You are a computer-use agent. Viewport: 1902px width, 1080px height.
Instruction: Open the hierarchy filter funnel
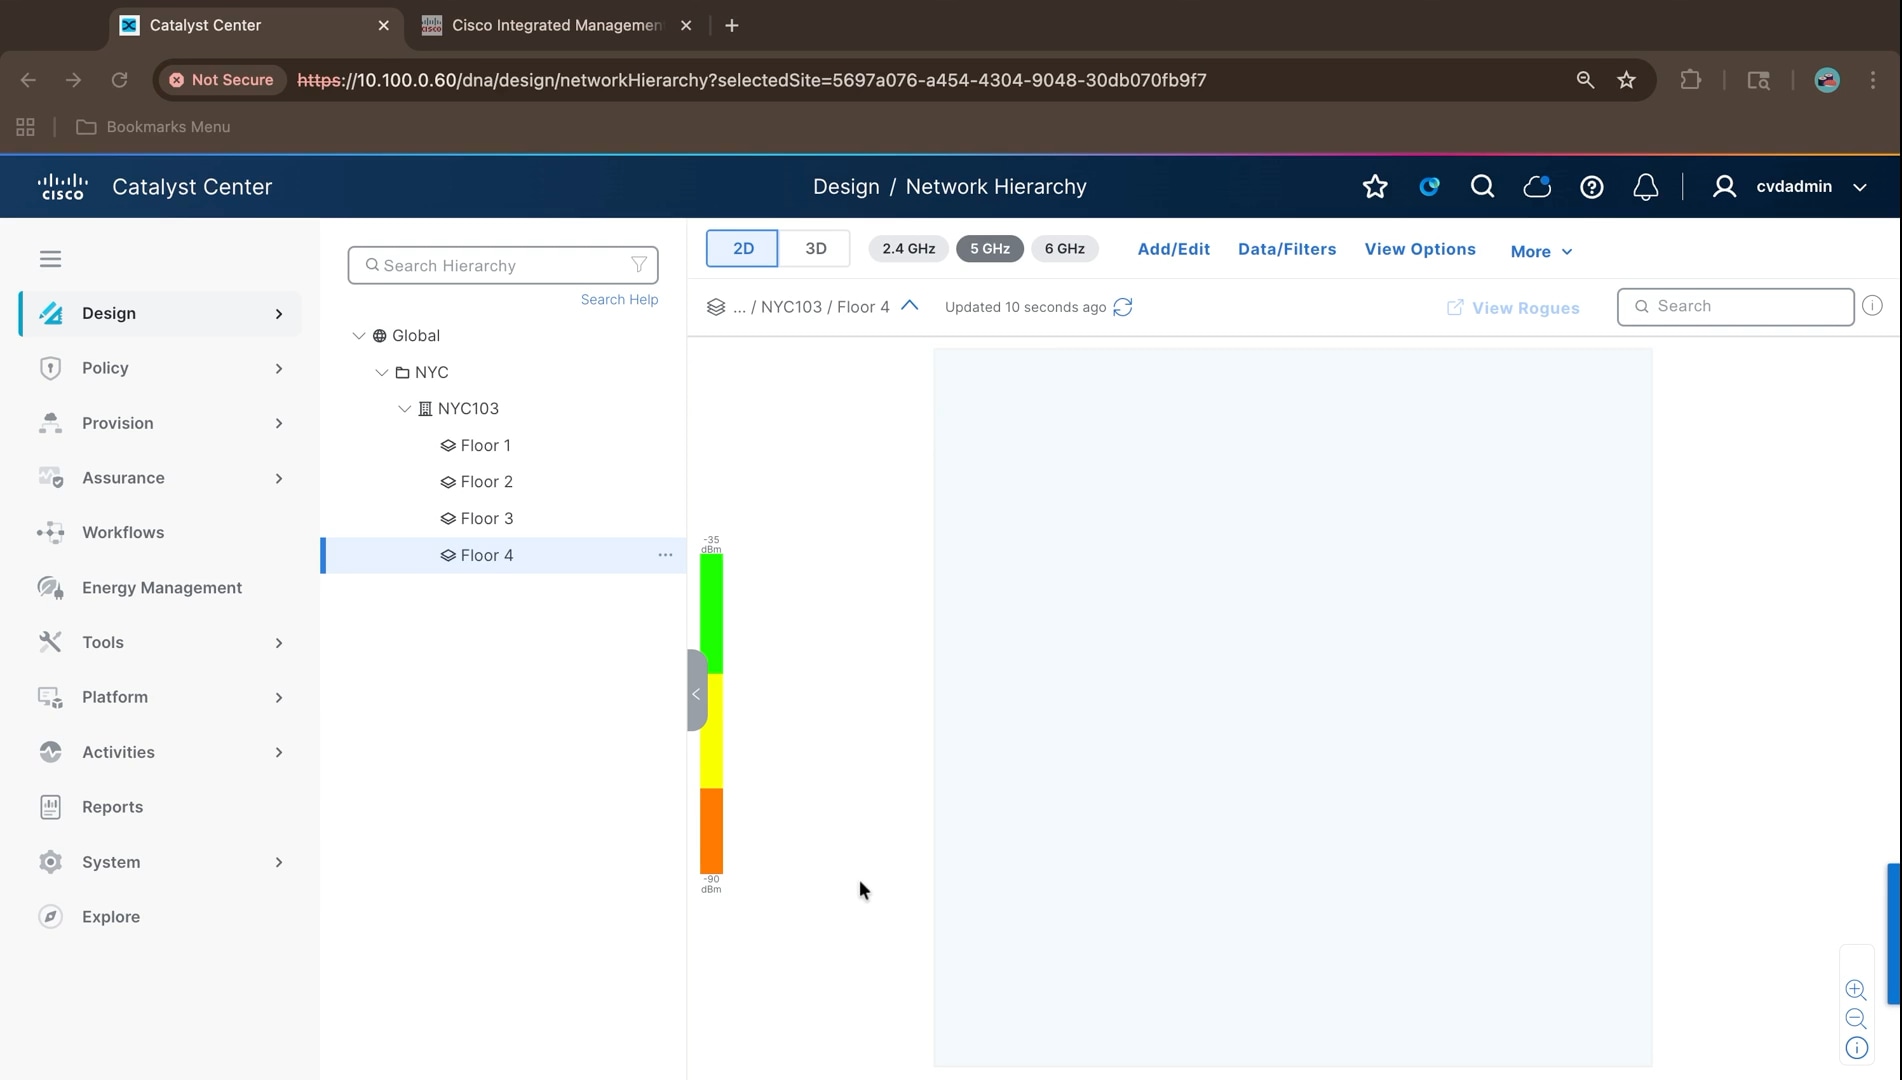(638, 265)
